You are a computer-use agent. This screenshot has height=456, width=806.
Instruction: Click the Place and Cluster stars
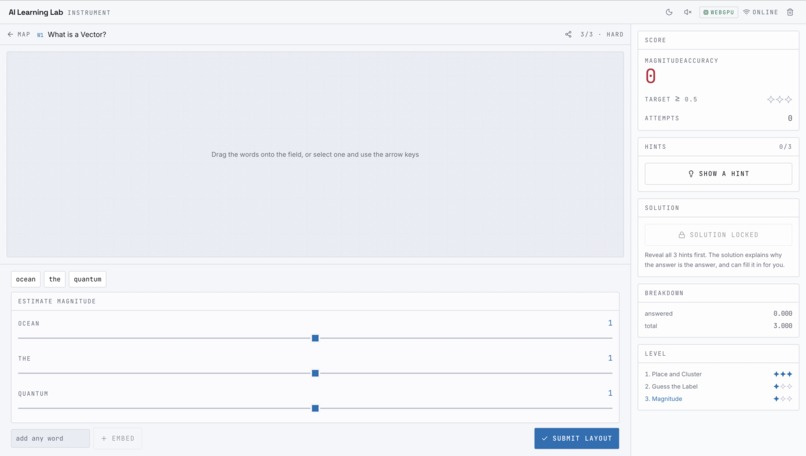783,374
